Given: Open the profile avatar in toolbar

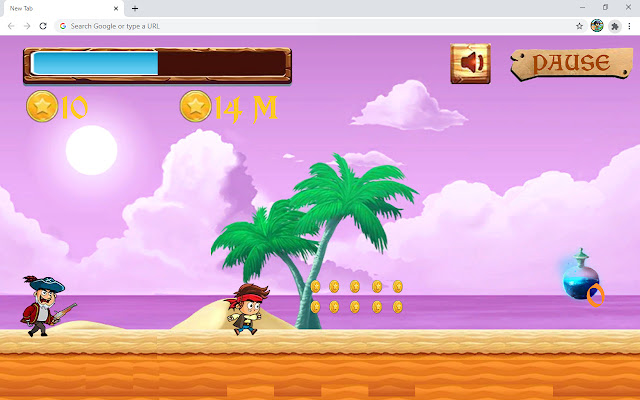Looking at the screenshot, I should click(x=597, y=26).
